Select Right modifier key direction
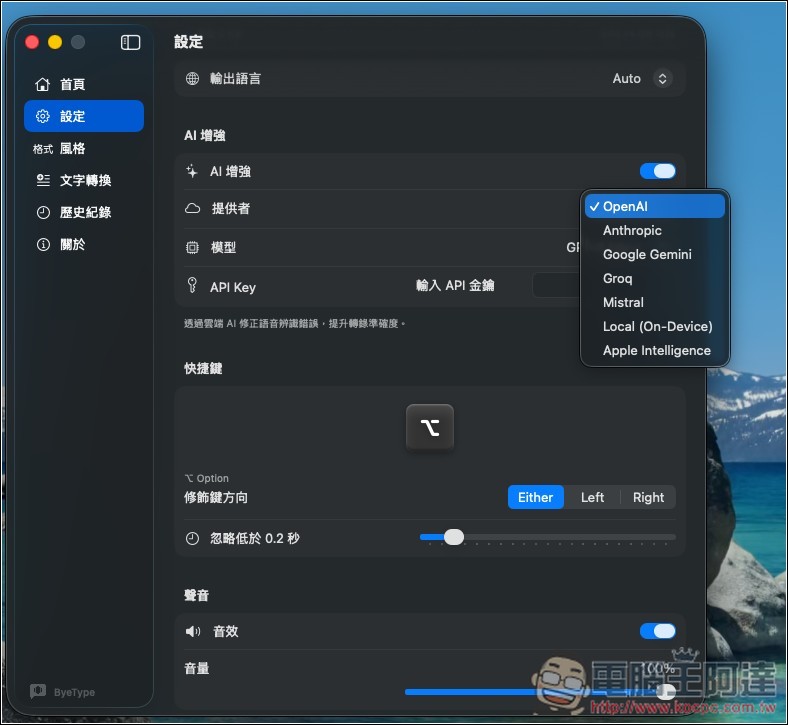Screen dimensions: 788x725 (x=648, y=497)
